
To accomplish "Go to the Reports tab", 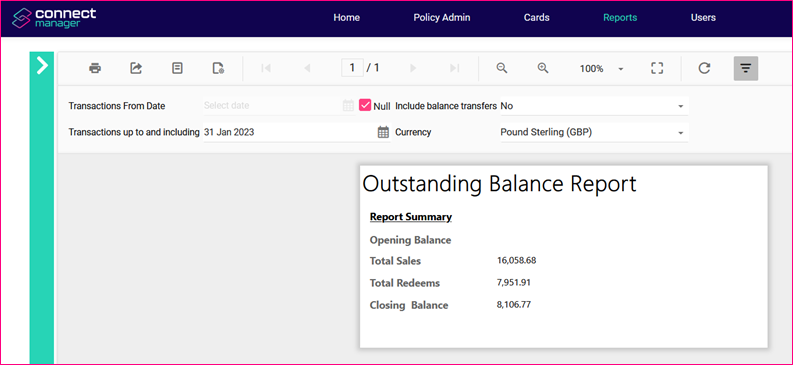I will (620, 18).
